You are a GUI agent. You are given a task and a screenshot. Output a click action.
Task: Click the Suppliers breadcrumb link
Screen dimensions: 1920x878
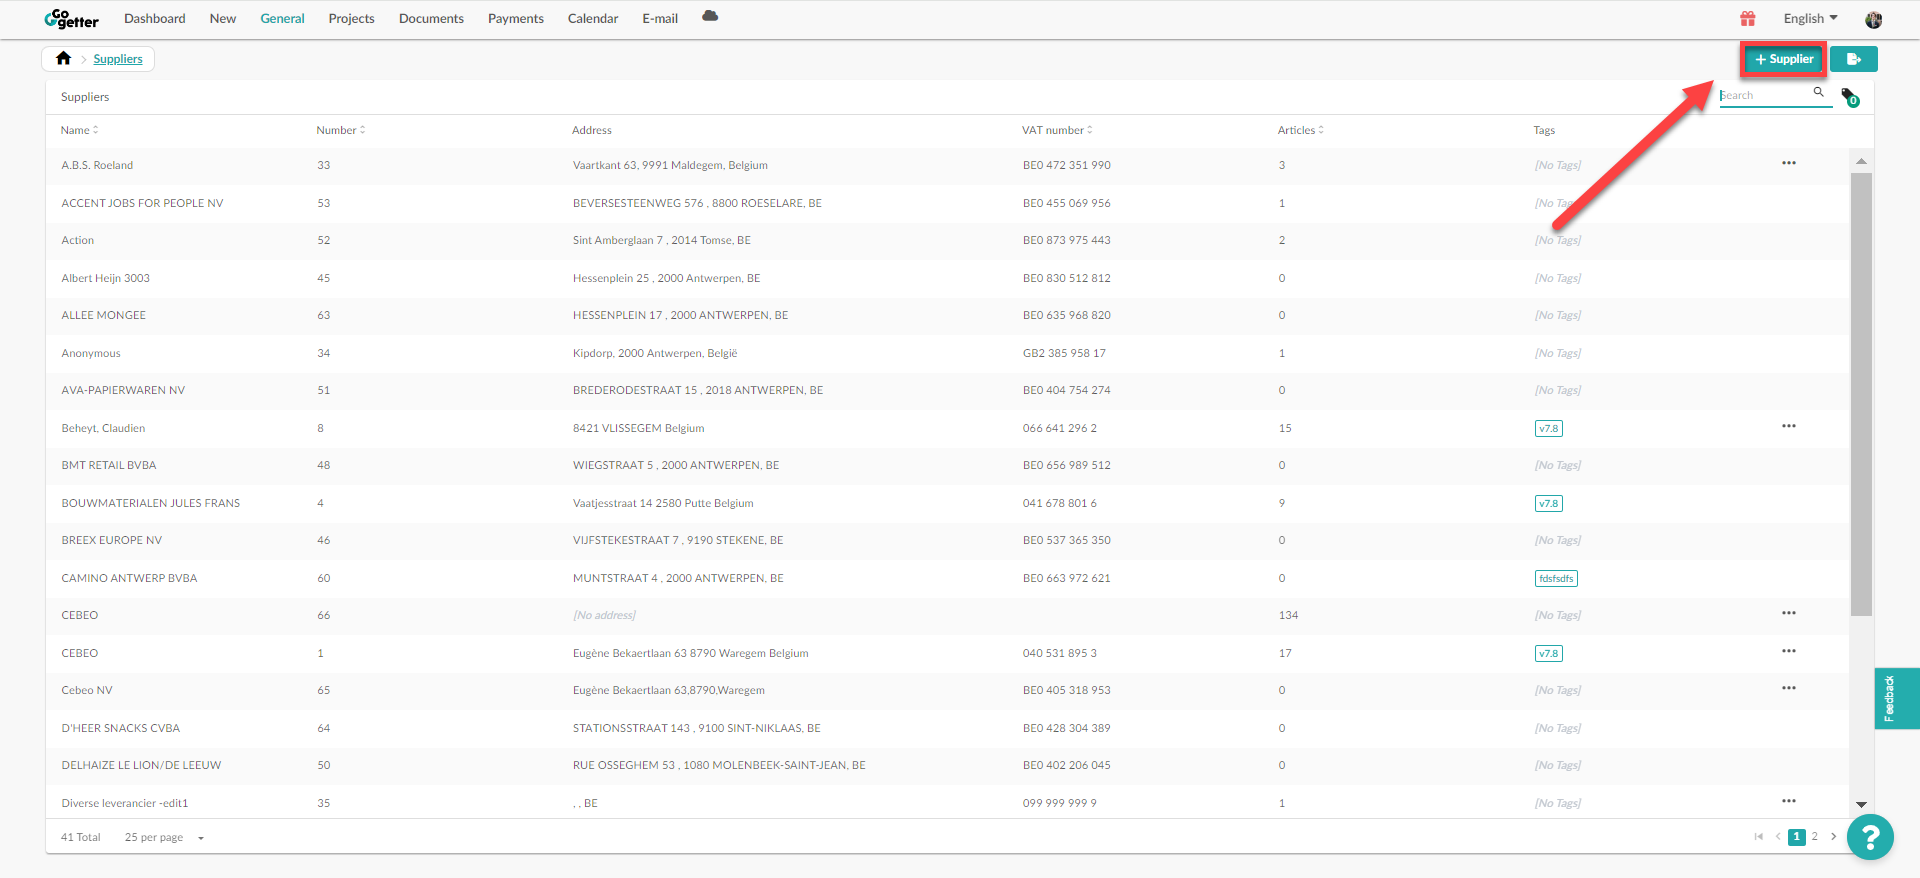118,59
